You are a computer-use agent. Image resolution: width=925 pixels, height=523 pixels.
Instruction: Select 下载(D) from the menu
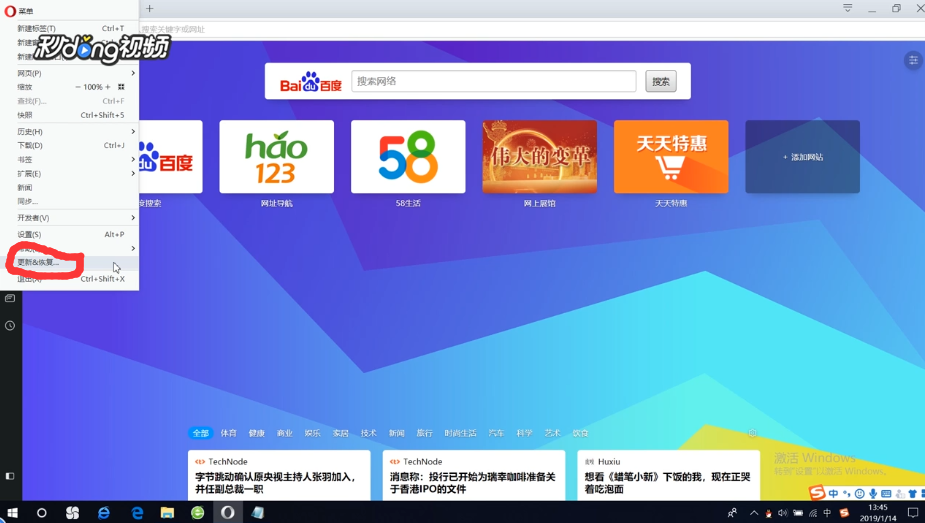[70, 145]
